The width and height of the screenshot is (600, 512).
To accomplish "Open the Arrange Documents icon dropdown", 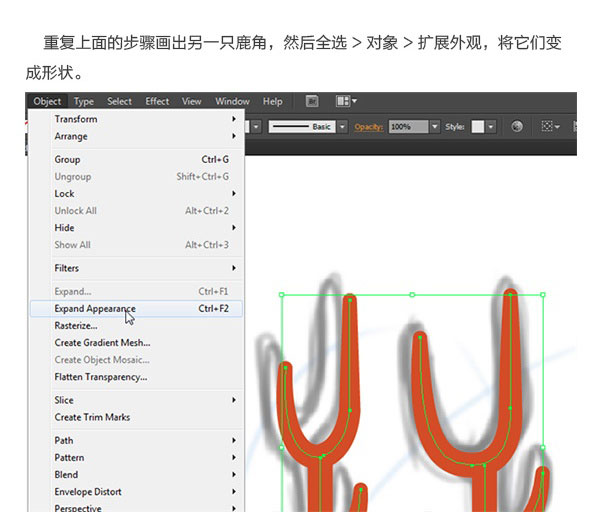I will [346, 101].
